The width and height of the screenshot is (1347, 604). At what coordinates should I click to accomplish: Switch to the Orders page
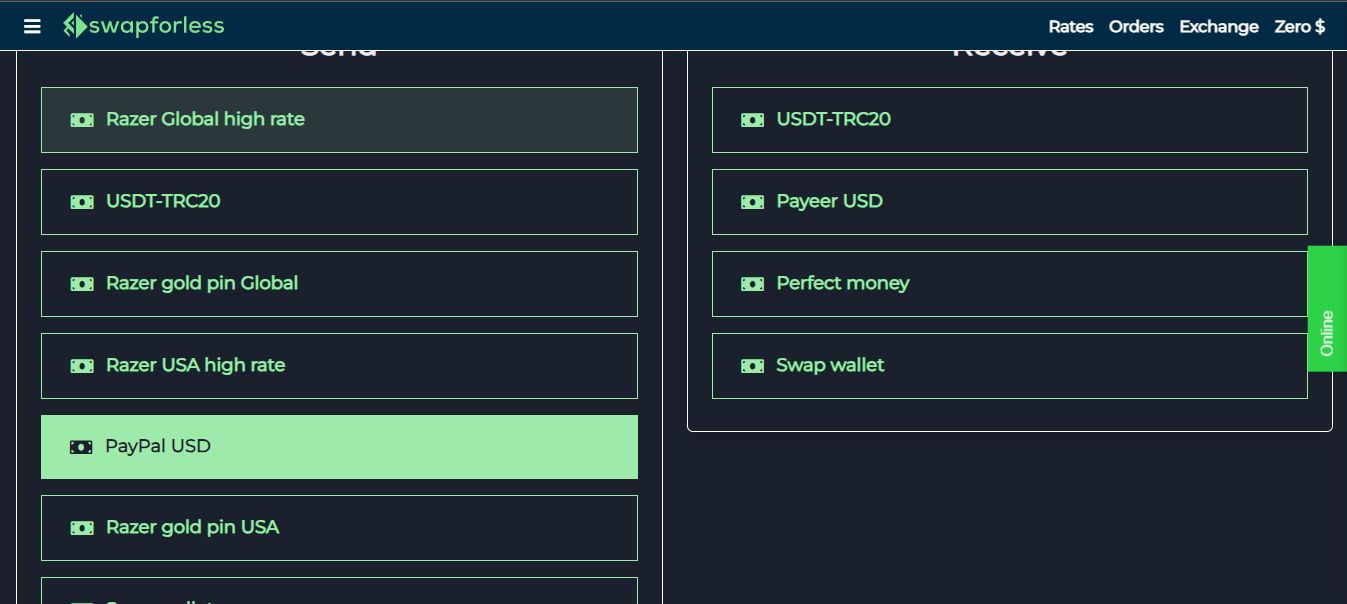click(1136, 27)
